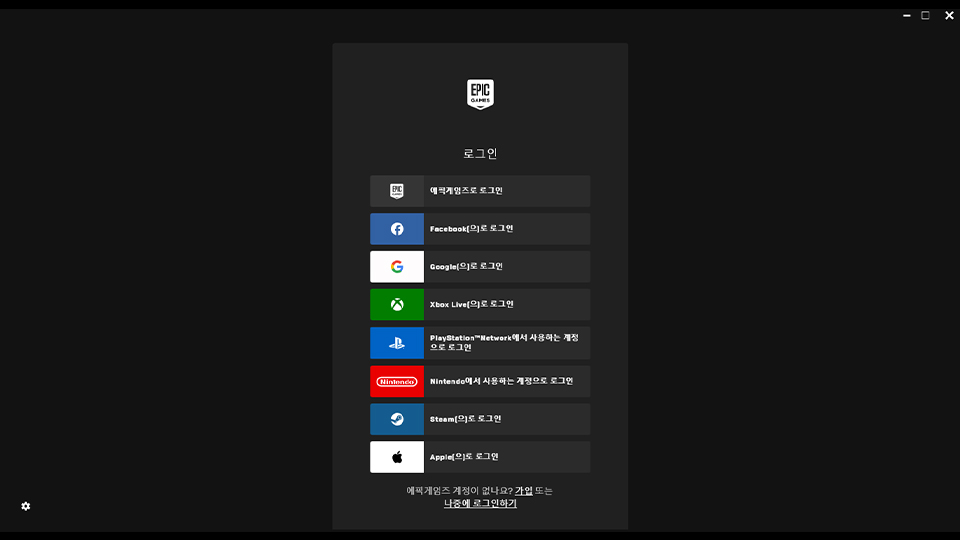960x540 pixels.
Task: Sign in with 에픽게임즈로 로그인
Action: tap(480, 191)
